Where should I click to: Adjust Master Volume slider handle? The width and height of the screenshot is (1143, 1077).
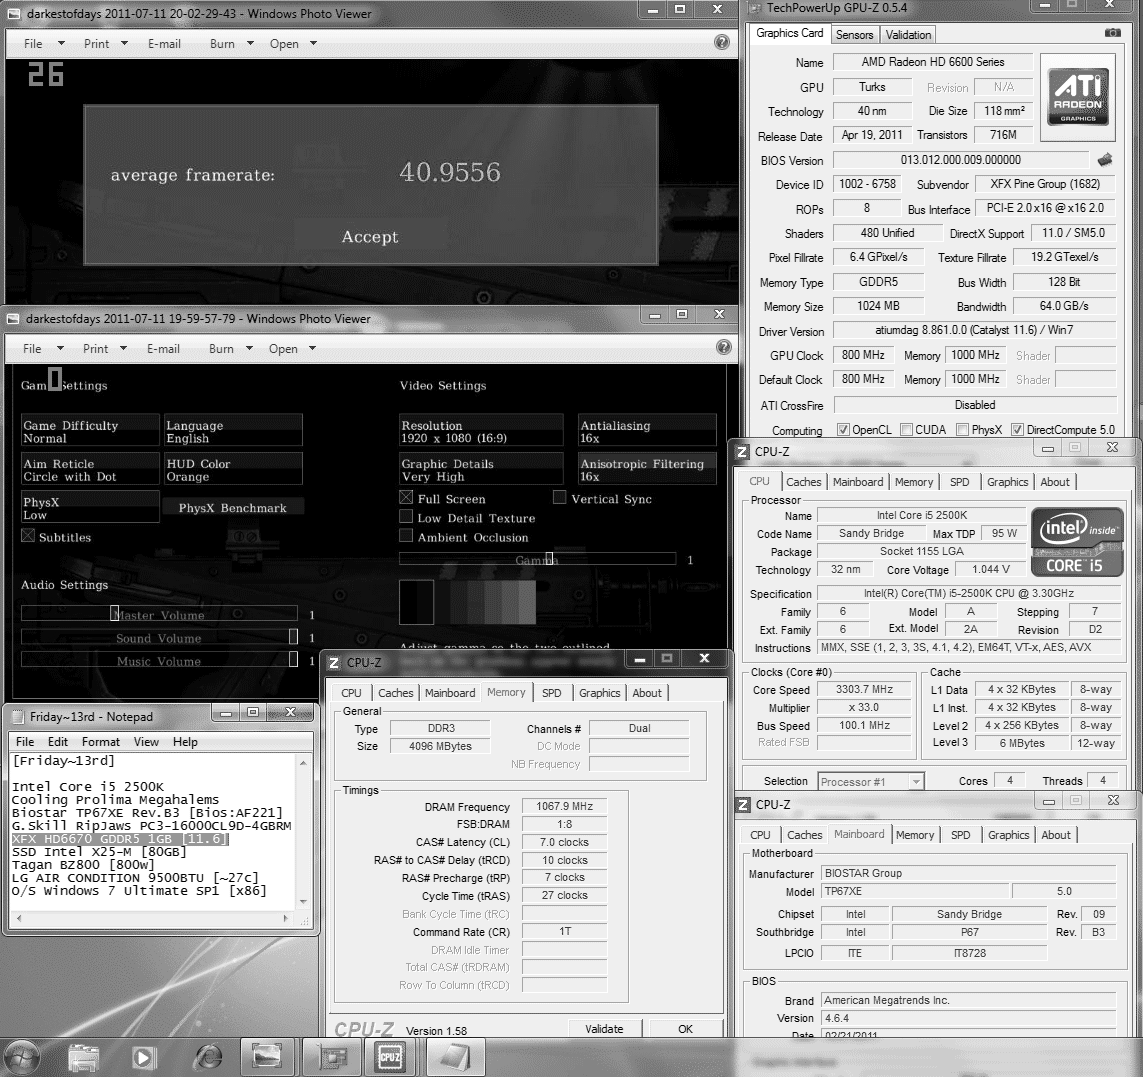(114, 613)
